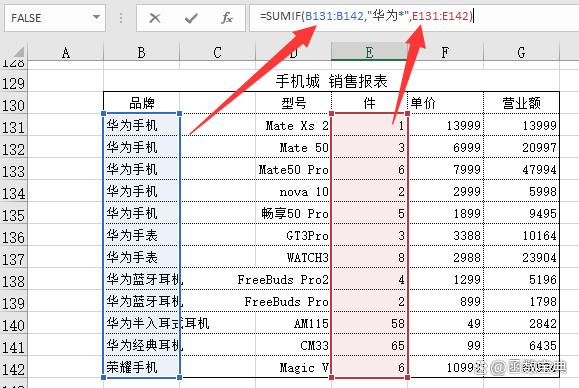Click the 营业额 header cell

pyautogui.click(x=521, y=103)
